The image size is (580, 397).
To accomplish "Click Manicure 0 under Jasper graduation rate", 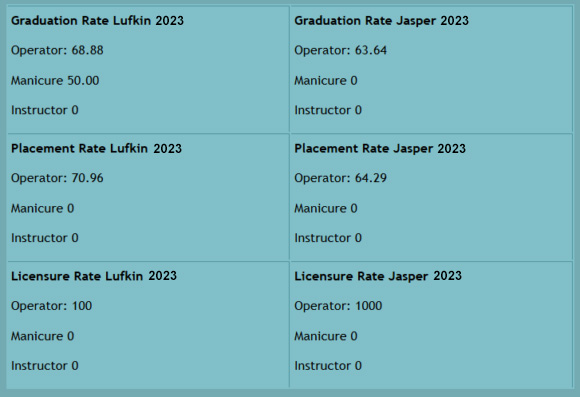I will pos(326,81).
